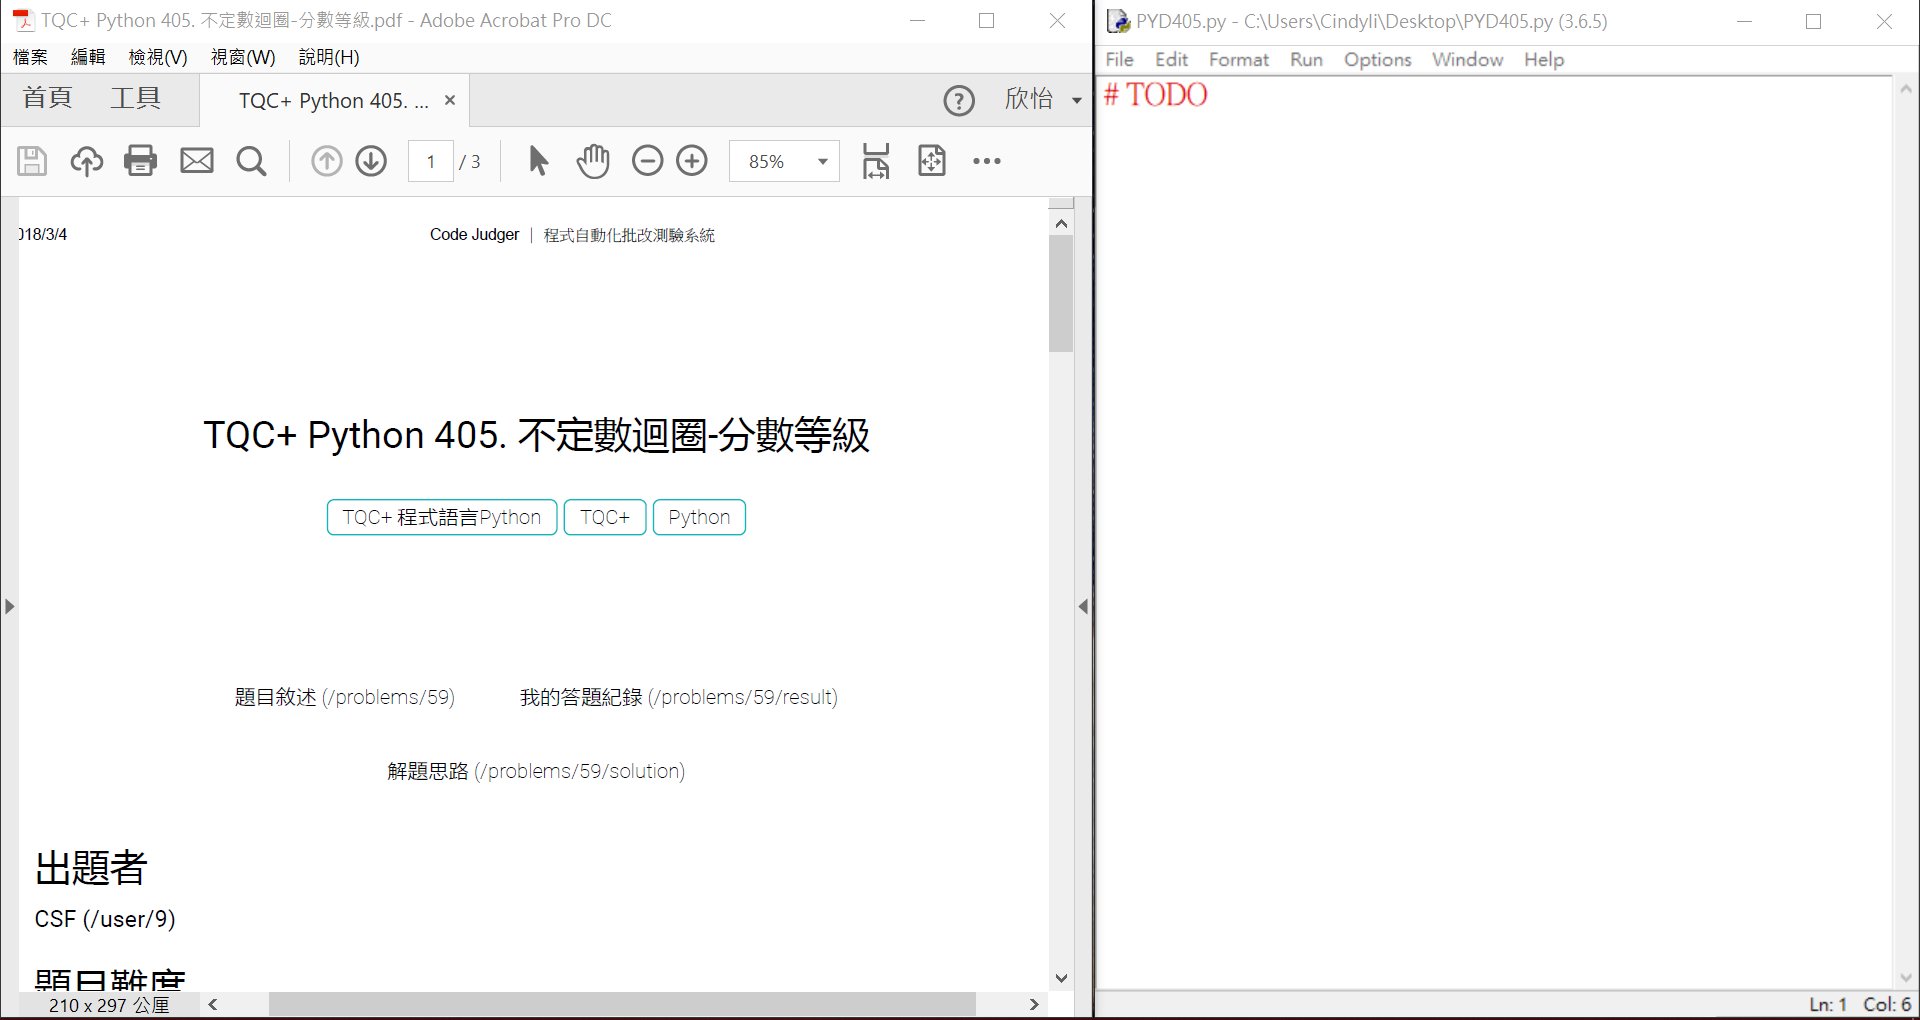
Task: Open the 視窗(W) menu
Action: pyautogui.click(x=243, y=57)
